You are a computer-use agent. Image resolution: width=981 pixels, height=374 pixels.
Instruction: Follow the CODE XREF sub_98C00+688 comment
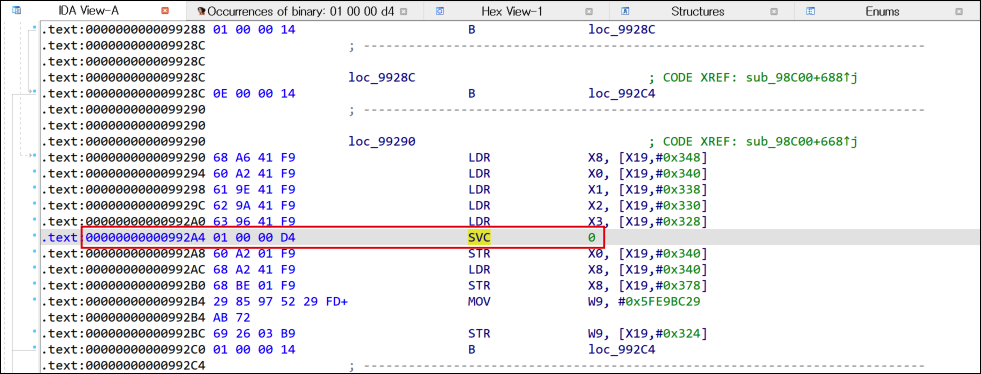pos(753,78)
